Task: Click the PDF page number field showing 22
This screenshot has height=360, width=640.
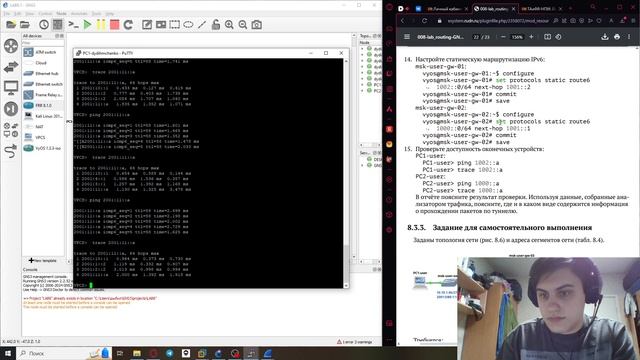Action: point(476,37)
